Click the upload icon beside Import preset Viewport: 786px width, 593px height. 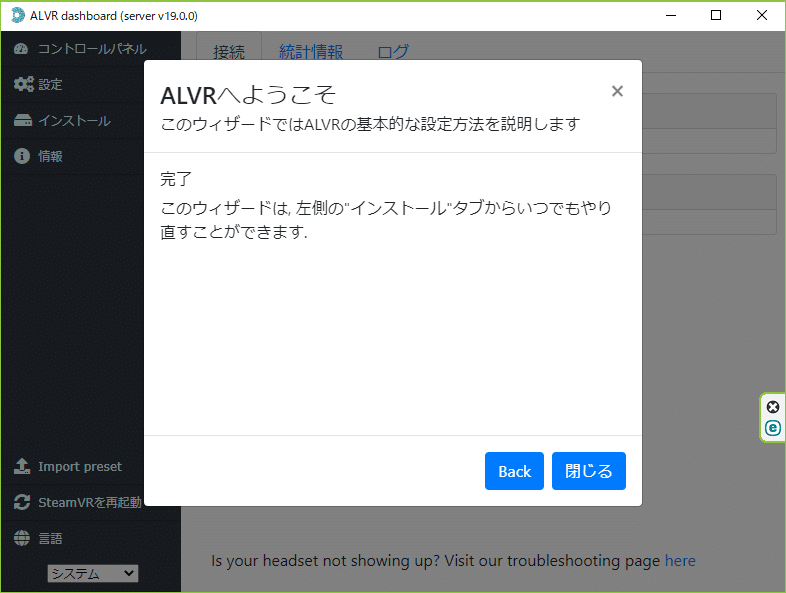(22, 466)
